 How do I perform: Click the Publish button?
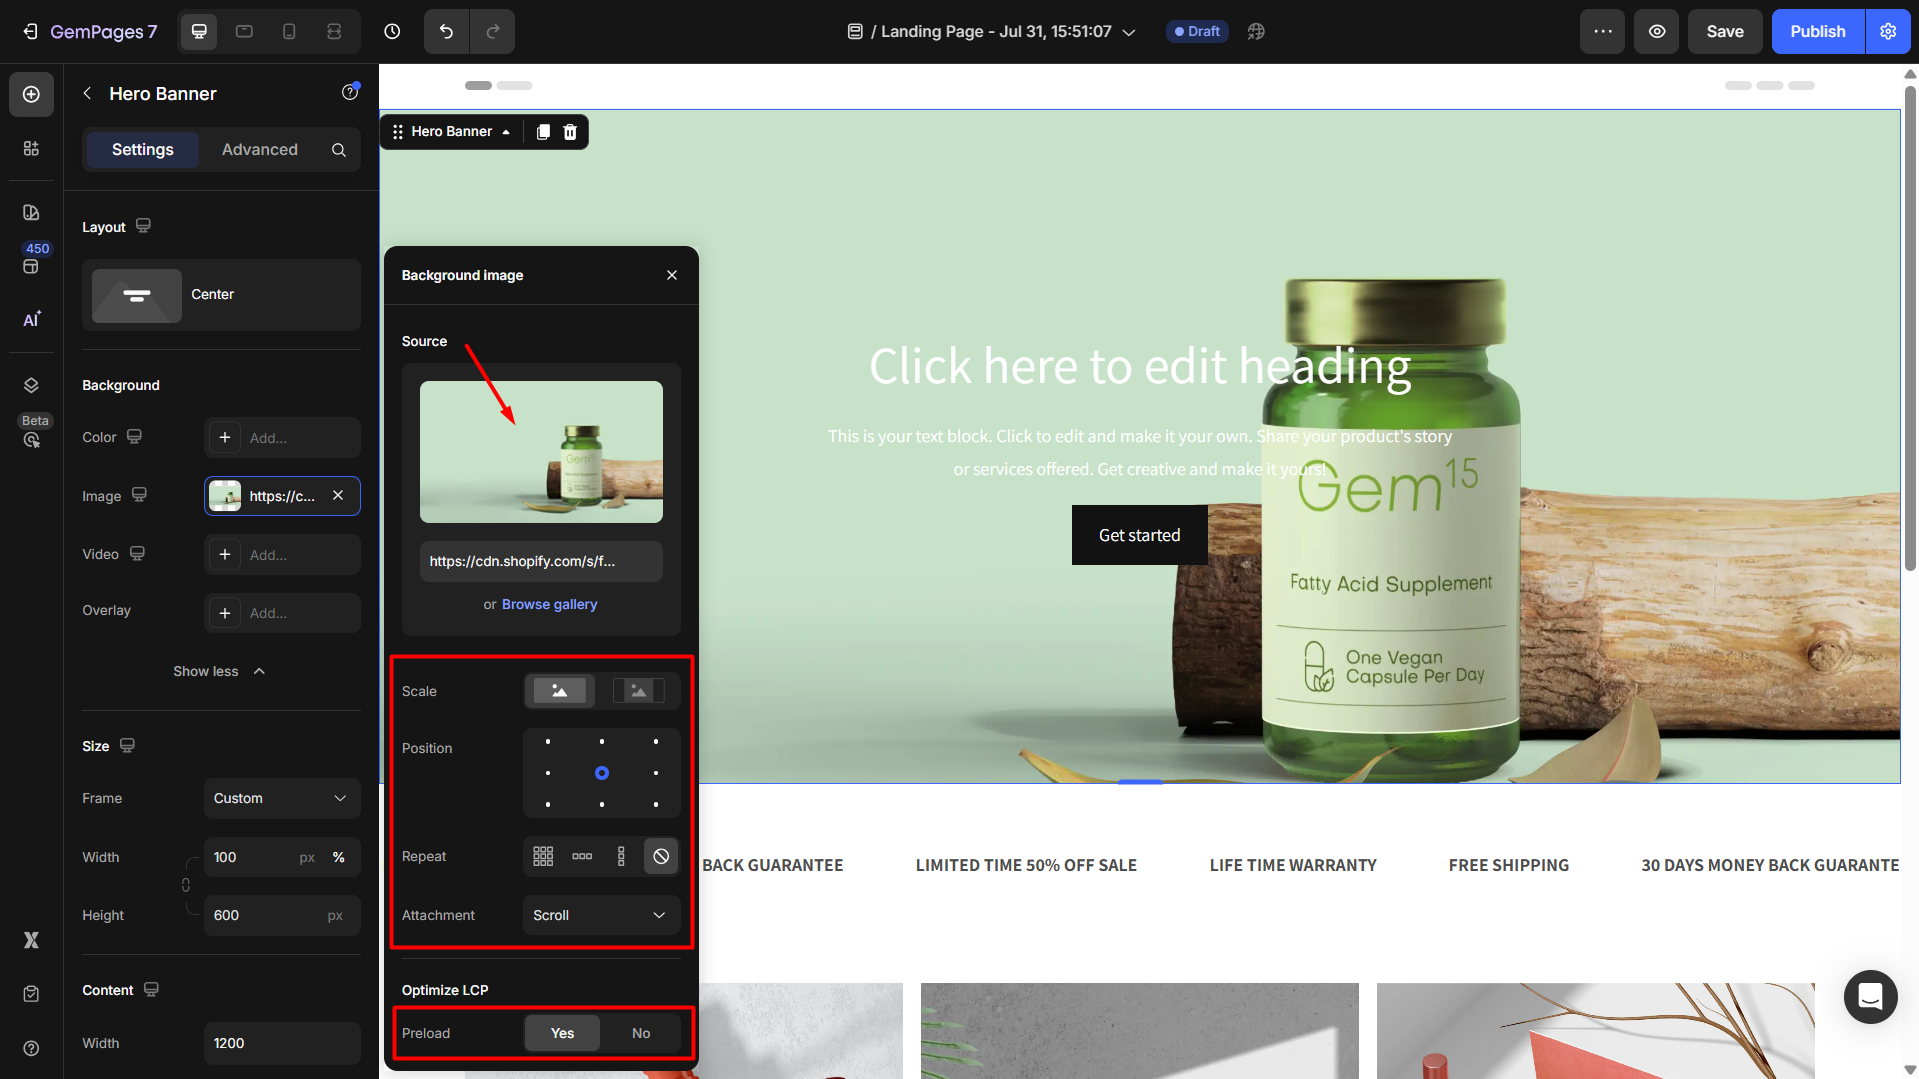click(1817, 31)
